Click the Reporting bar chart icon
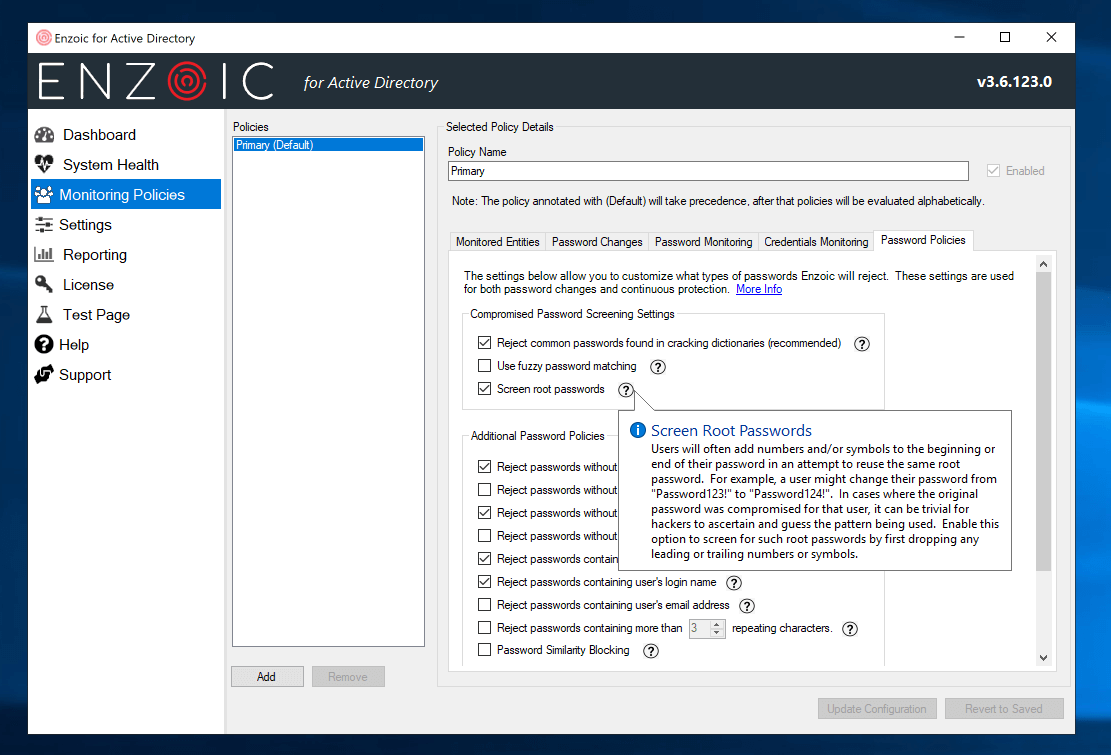1111x755 pixels. (44, 255)
